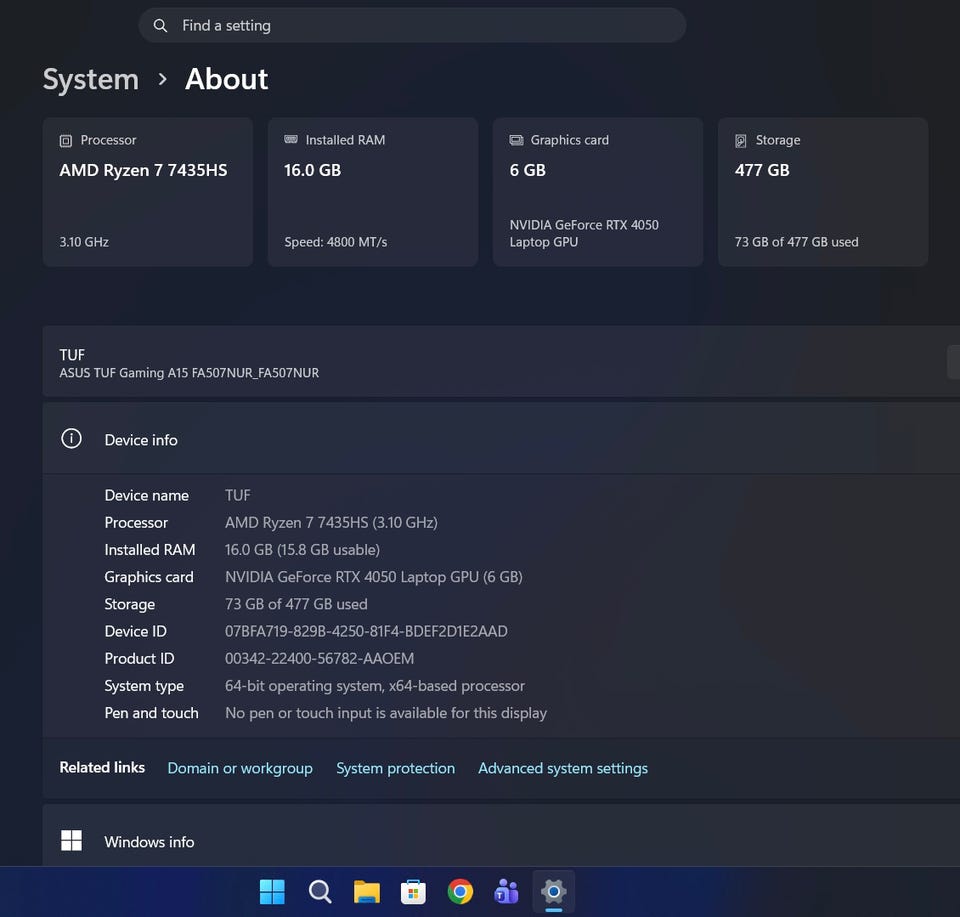This screenshot has height=917, width=960.
Task: Open Microsoft Teams from taskbar
Action: (506, 891)
